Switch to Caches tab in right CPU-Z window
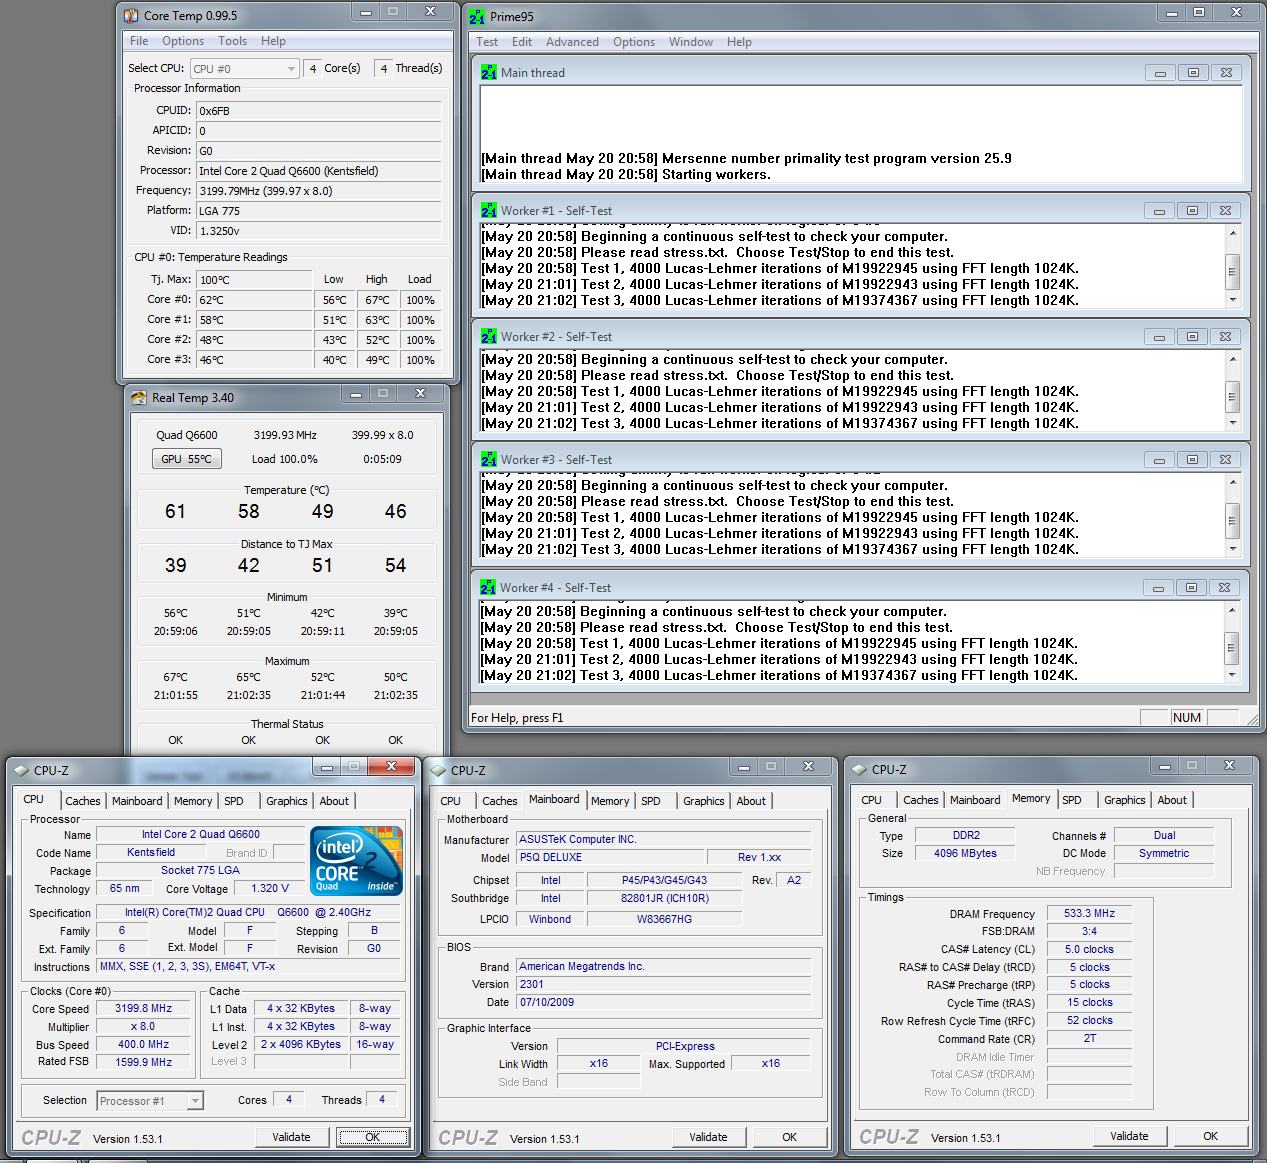The height and width of the screenshot is (1163, 1267). [921, 800]
